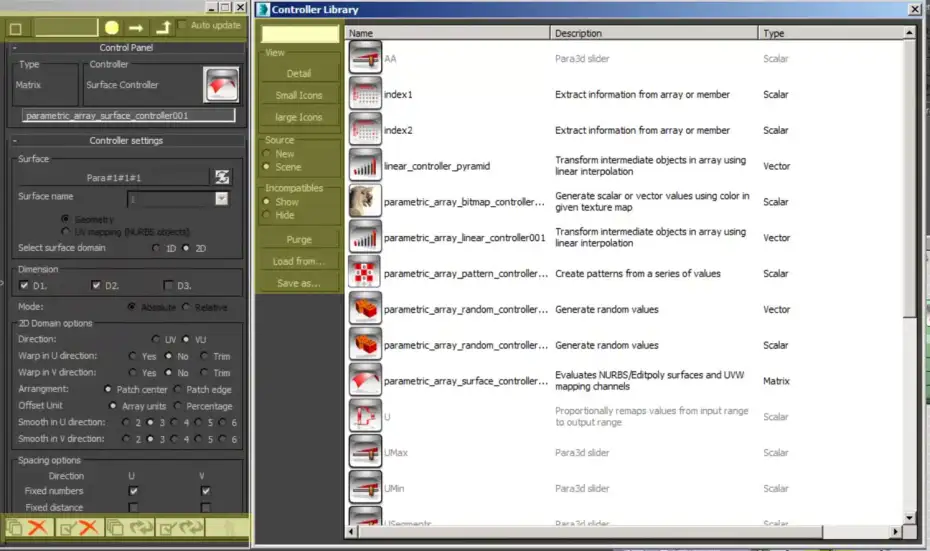Collapse the Controller settings rollout
The height and width of the screenshot is (551, 930).
[15, 141]
